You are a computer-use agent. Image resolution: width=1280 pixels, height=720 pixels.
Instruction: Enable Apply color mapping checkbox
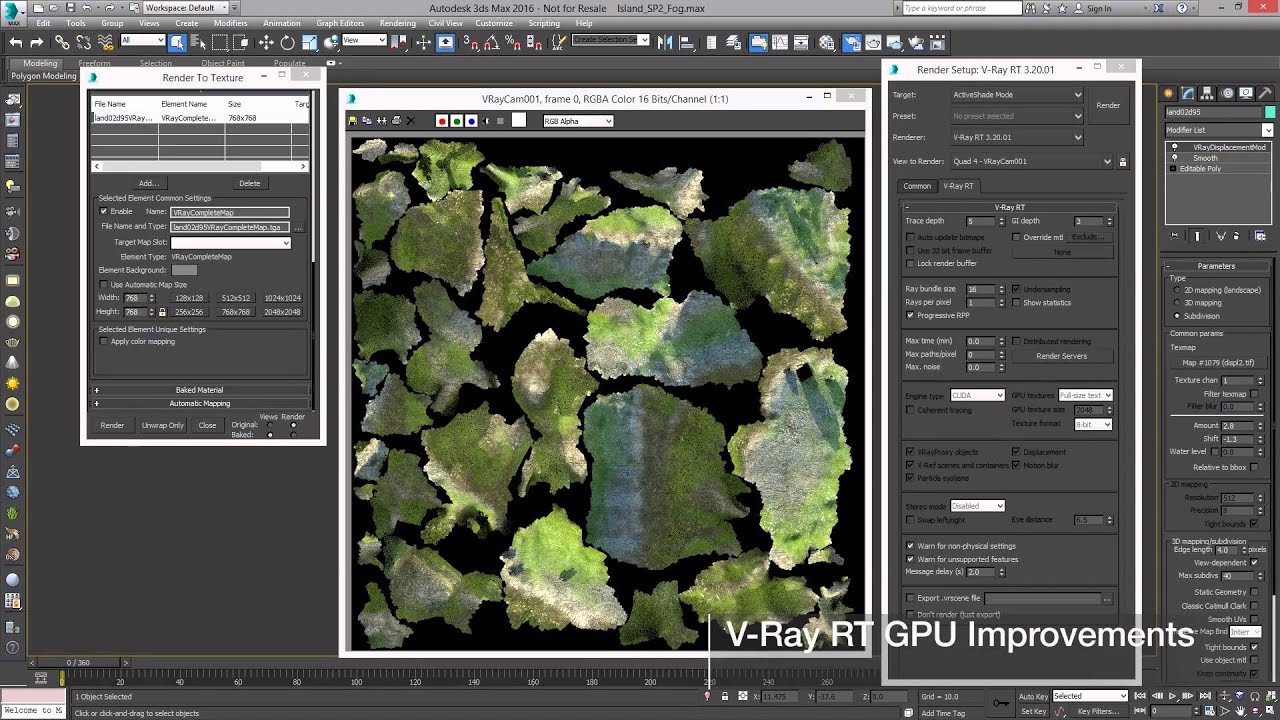103,341
